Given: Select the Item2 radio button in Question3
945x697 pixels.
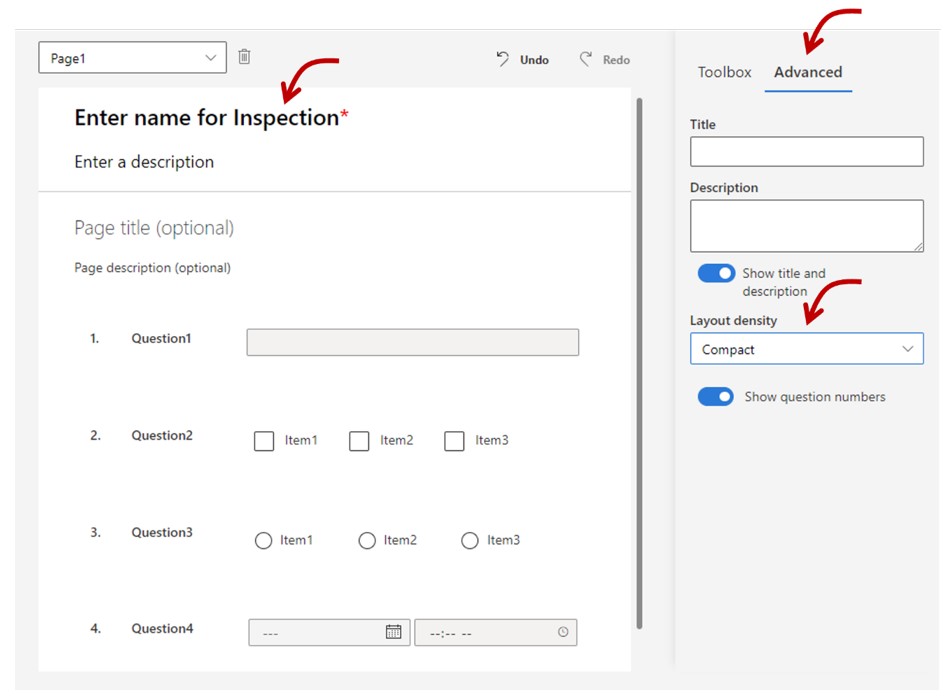Looking at the screenshot, I should tap(367, 540).
